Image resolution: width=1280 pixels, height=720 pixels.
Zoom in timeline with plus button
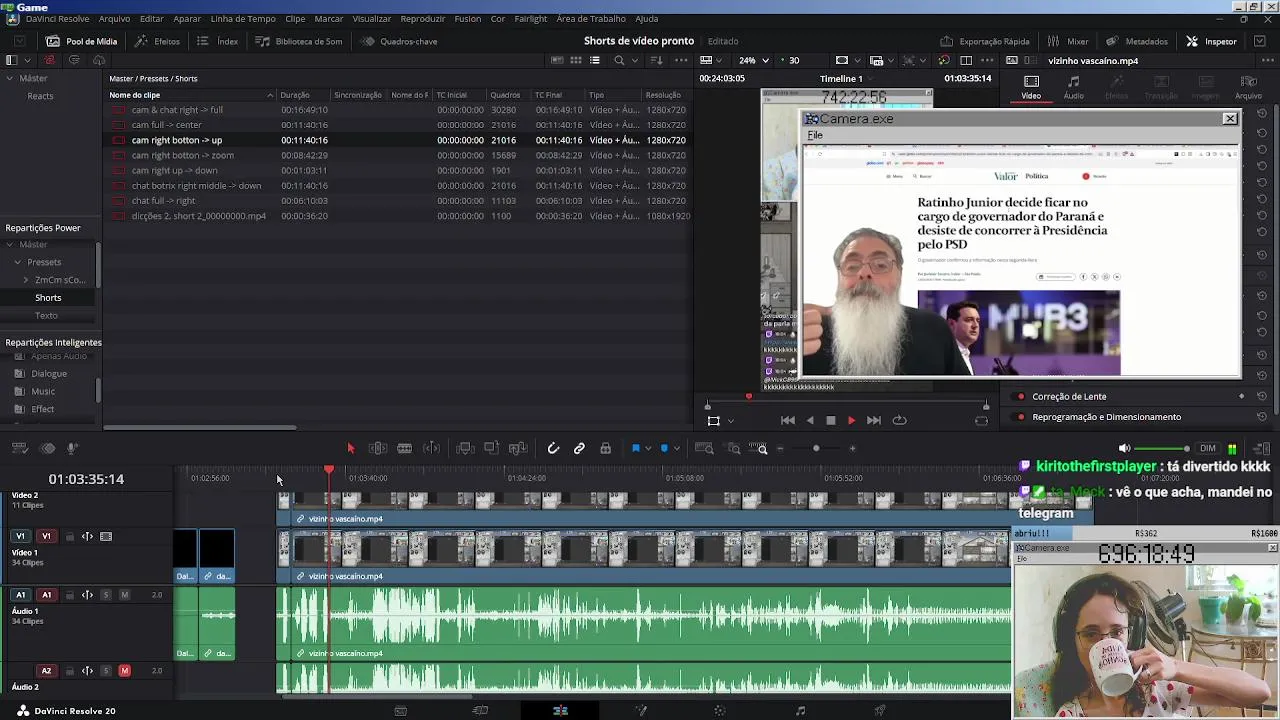pyautogui.click(x=852, y=449)
